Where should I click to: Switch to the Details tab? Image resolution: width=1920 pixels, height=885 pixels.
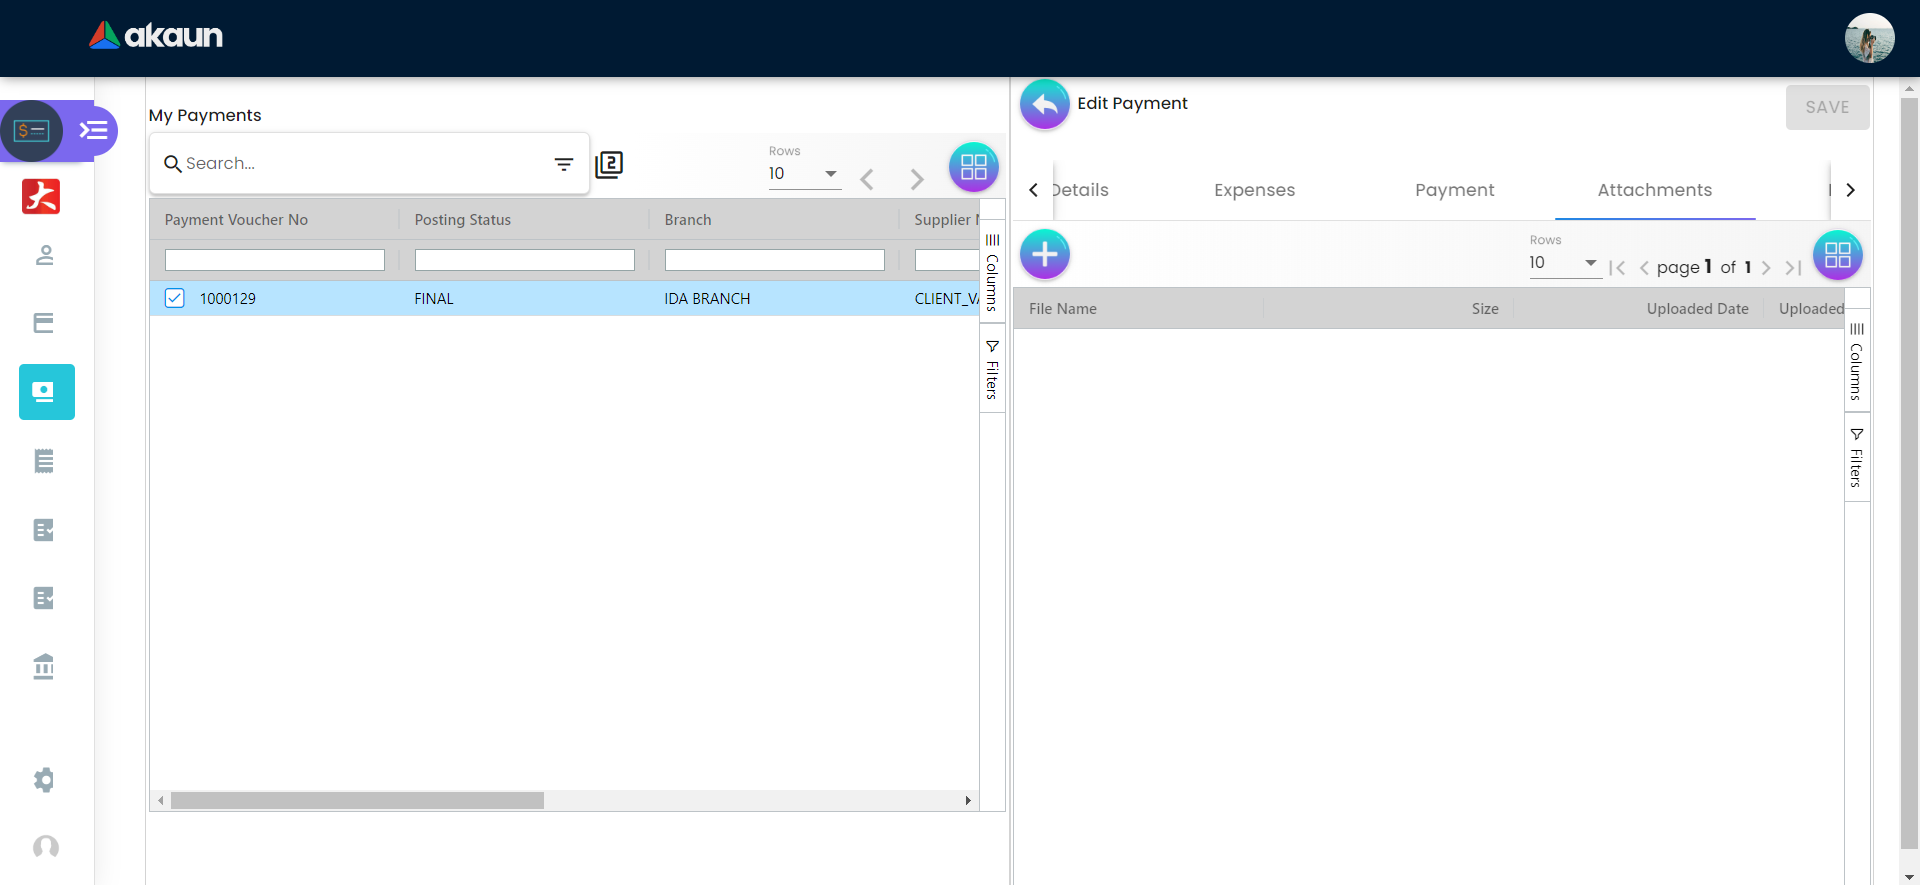click(x=1081, y=190)
